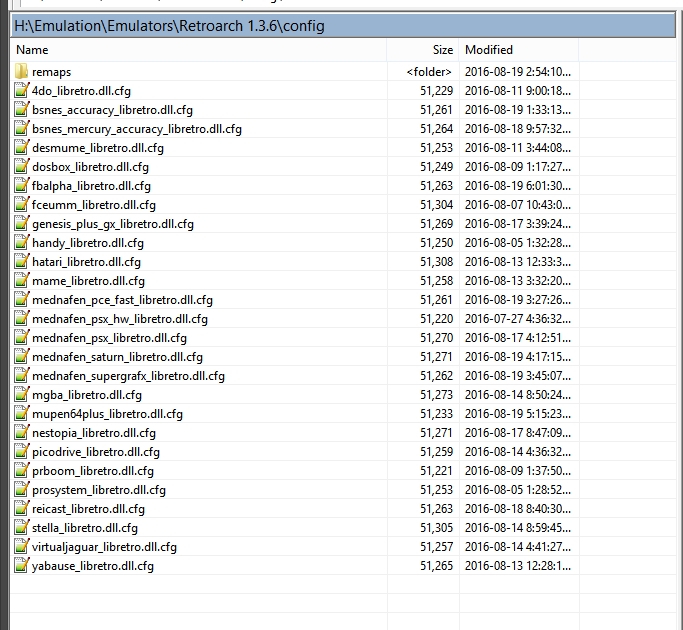Select yabause_libretro.dll.cfg file name
683x630 pixels.
(93, 566)
